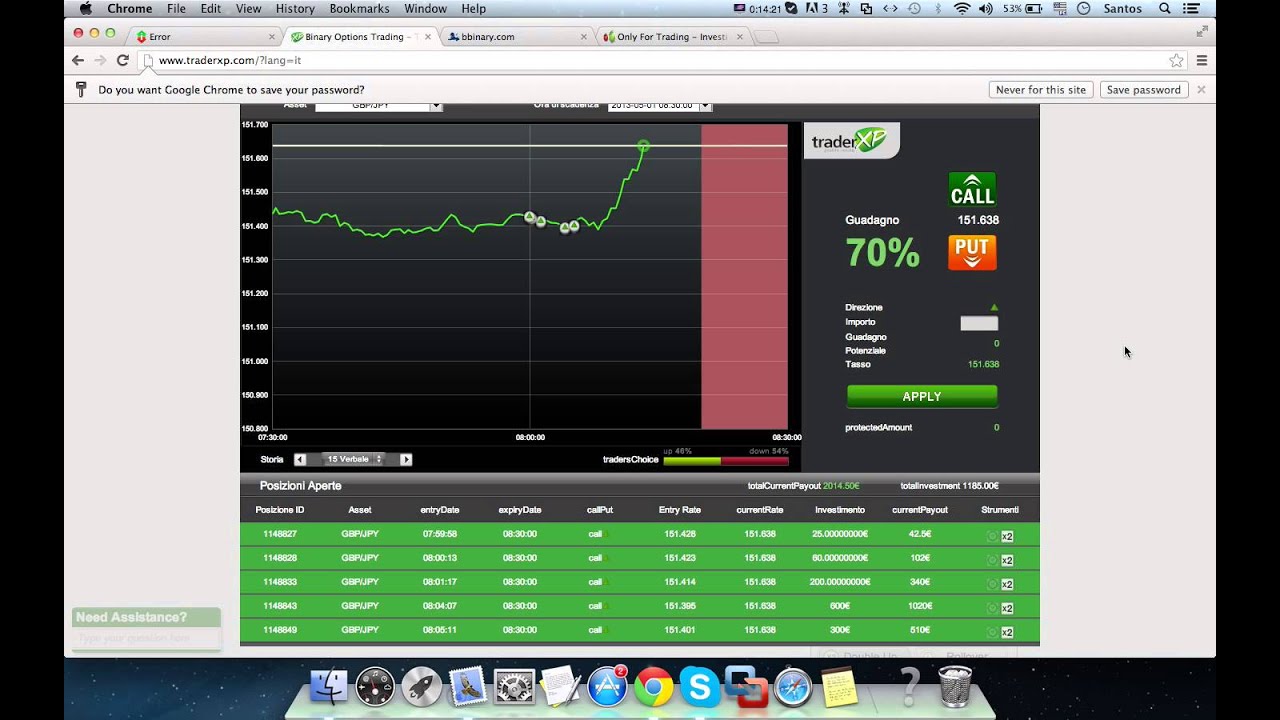Step history forward with right arrow
This screenshot has width=1280, height=720.
[405, 459]
